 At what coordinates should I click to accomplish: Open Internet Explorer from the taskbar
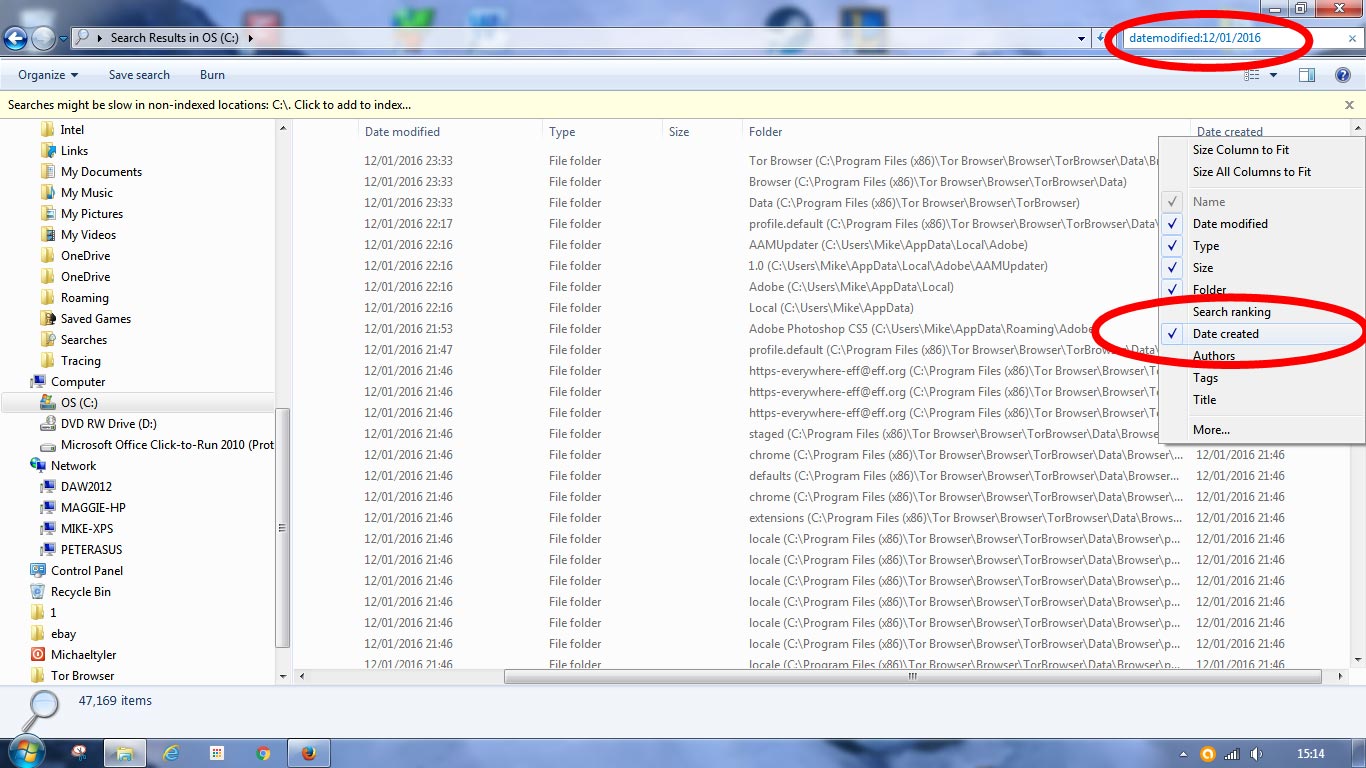tap(171, 753)
